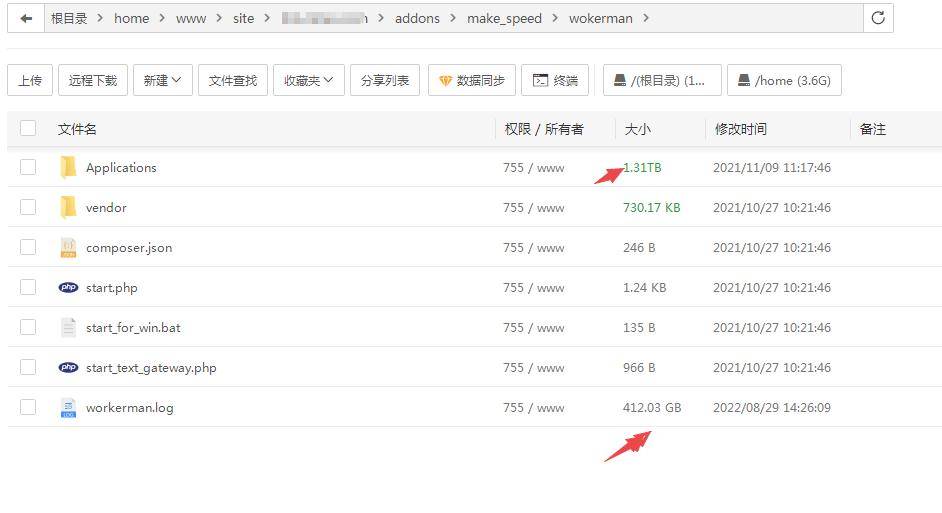Click the terminal icon on 终端

coord(540,80)
